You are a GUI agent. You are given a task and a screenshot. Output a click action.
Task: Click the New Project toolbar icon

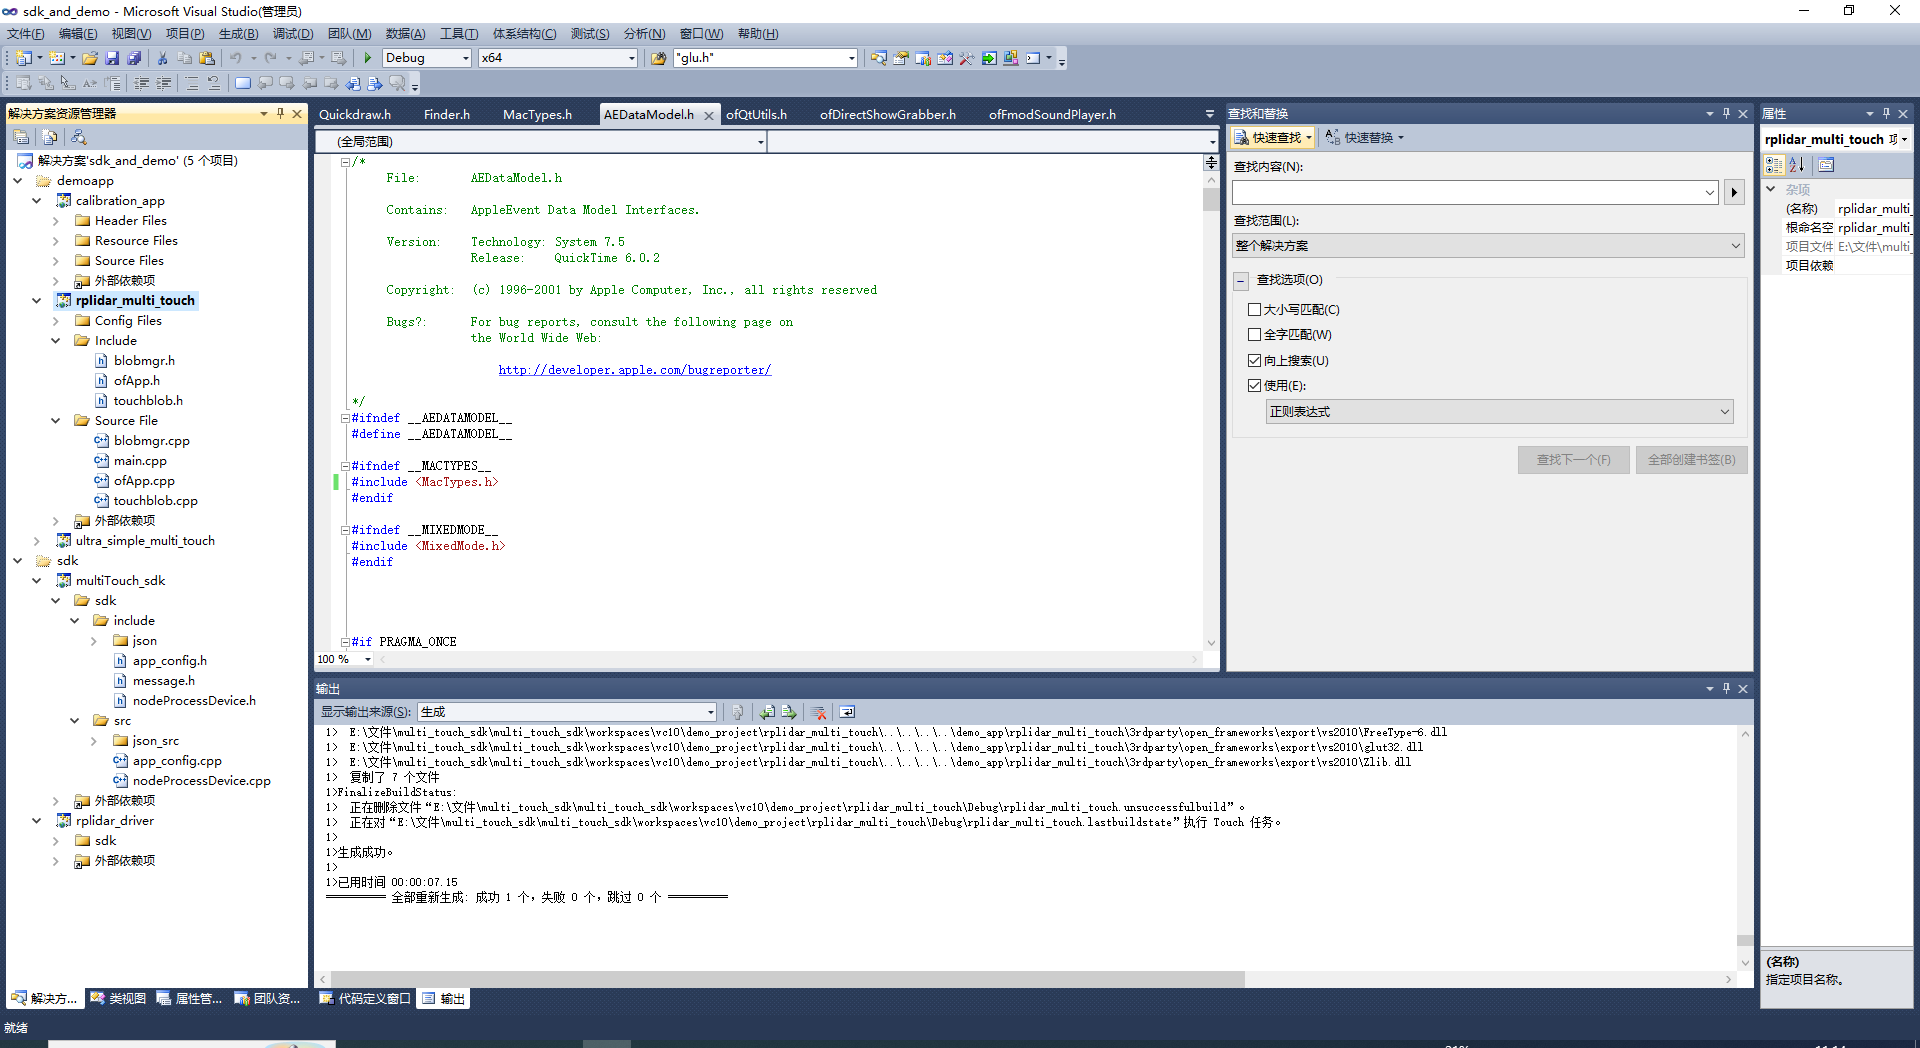coord(23,58)
